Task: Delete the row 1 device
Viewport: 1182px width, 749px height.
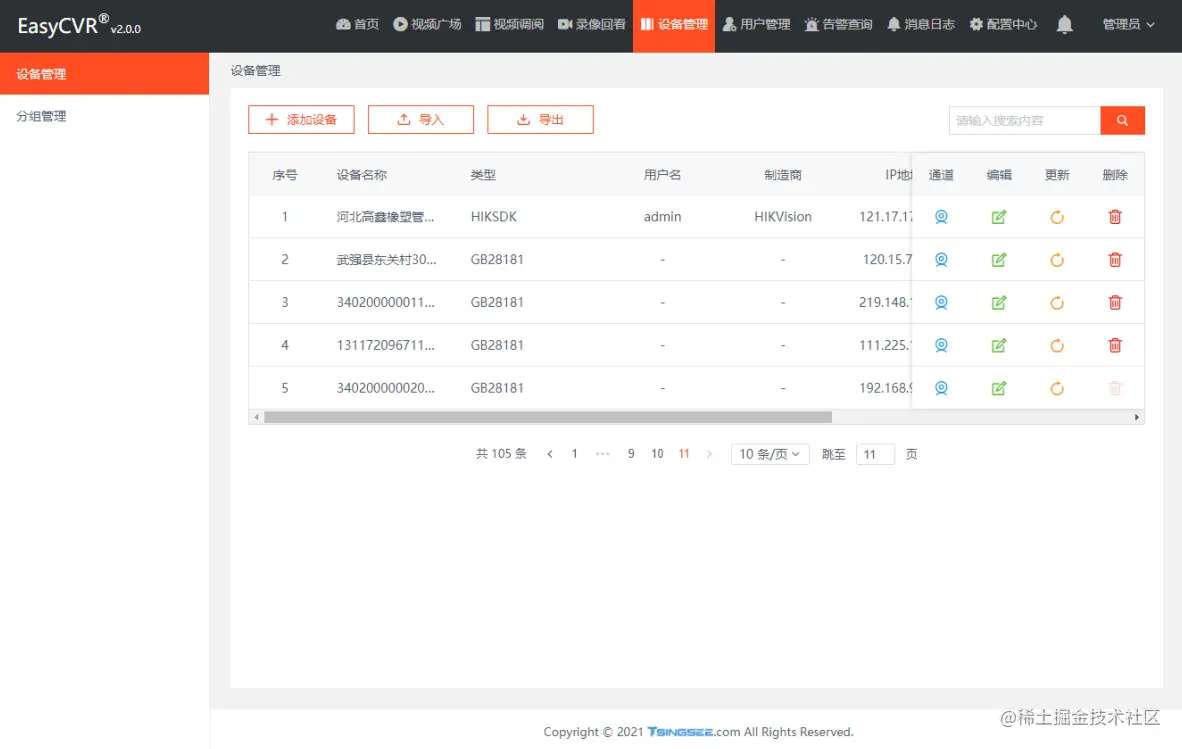Action: 1115,217
